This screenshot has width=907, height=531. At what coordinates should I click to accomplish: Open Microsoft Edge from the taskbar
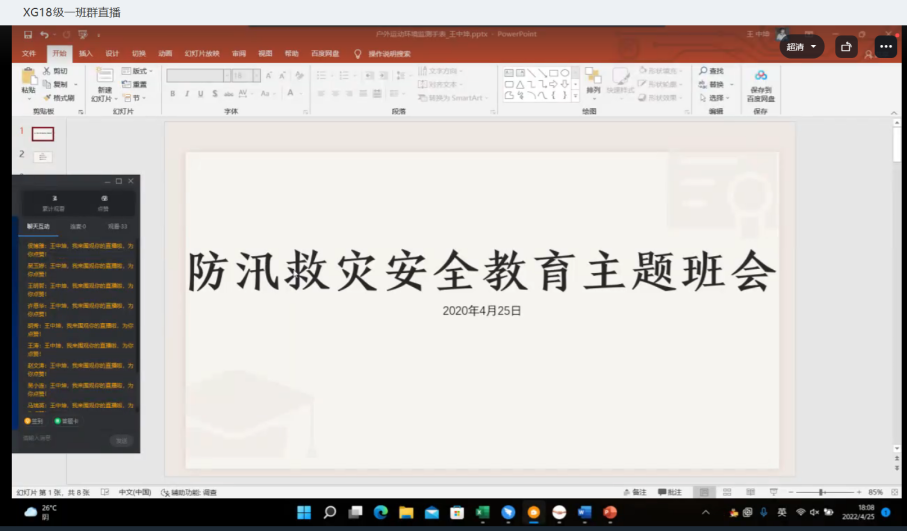[x=381, y=513]
